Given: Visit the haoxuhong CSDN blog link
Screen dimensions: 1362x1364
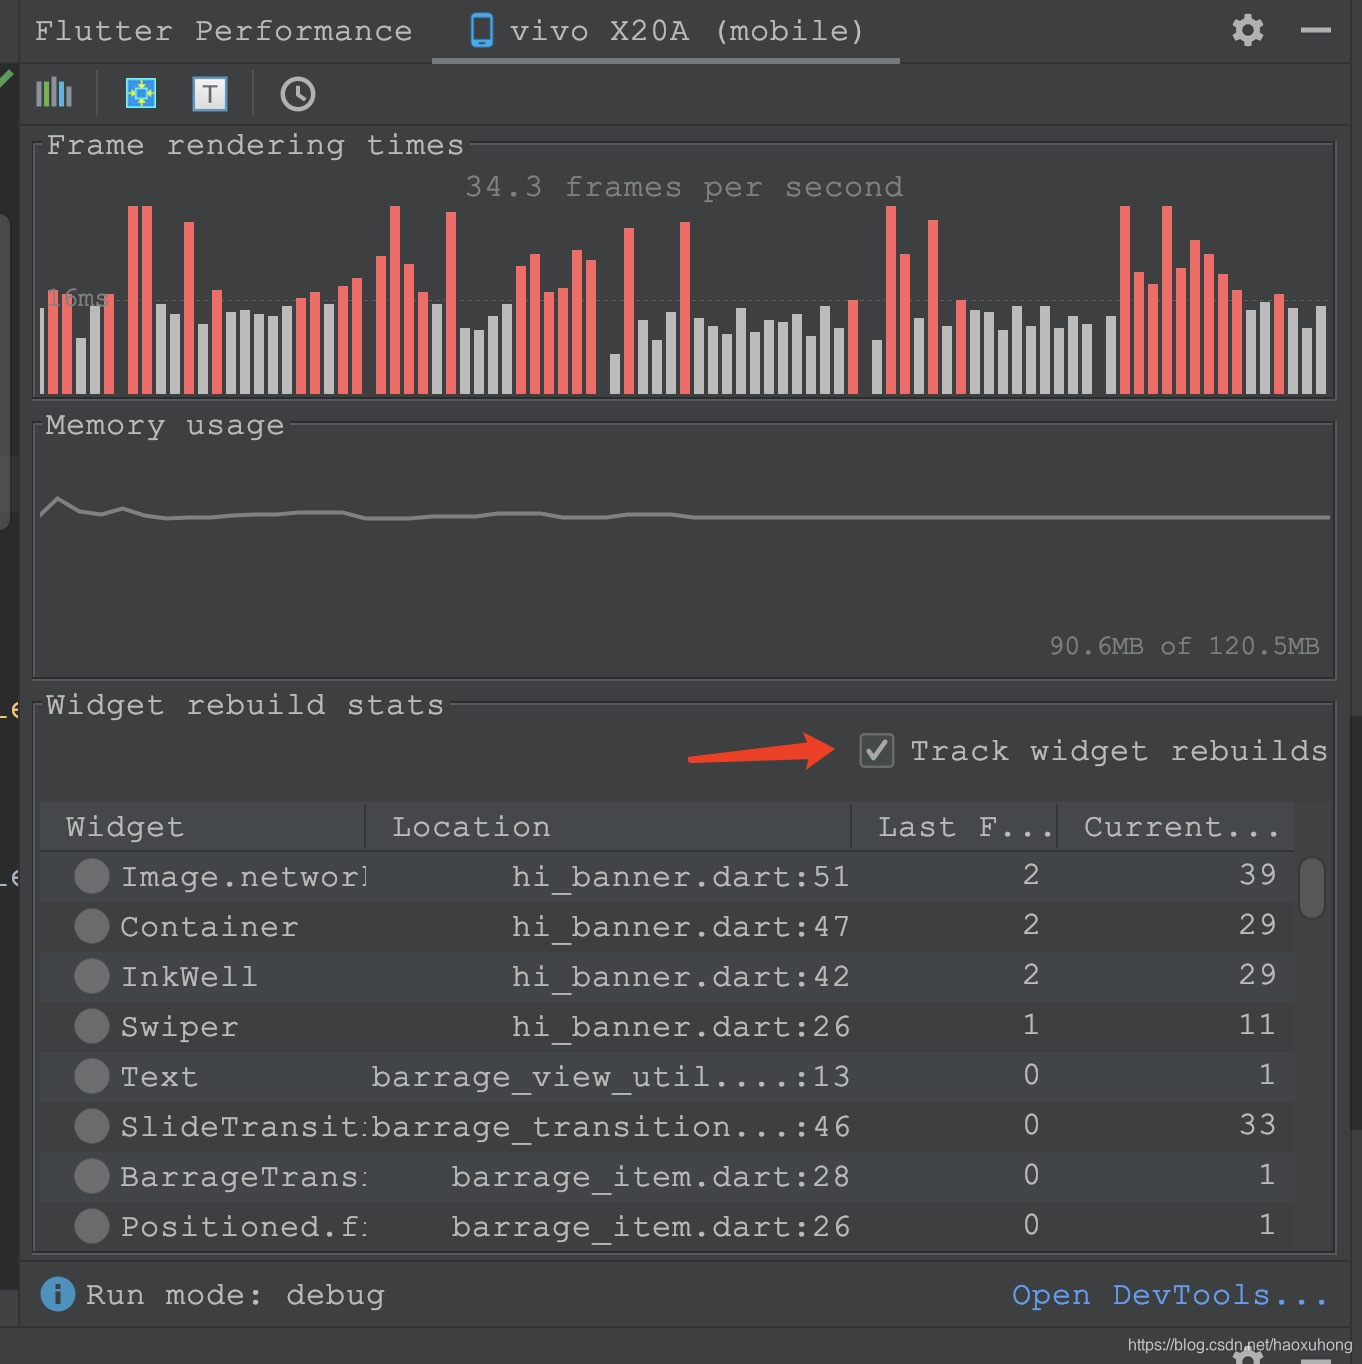Looking at the screenshot, I should pos(1240,1343).
